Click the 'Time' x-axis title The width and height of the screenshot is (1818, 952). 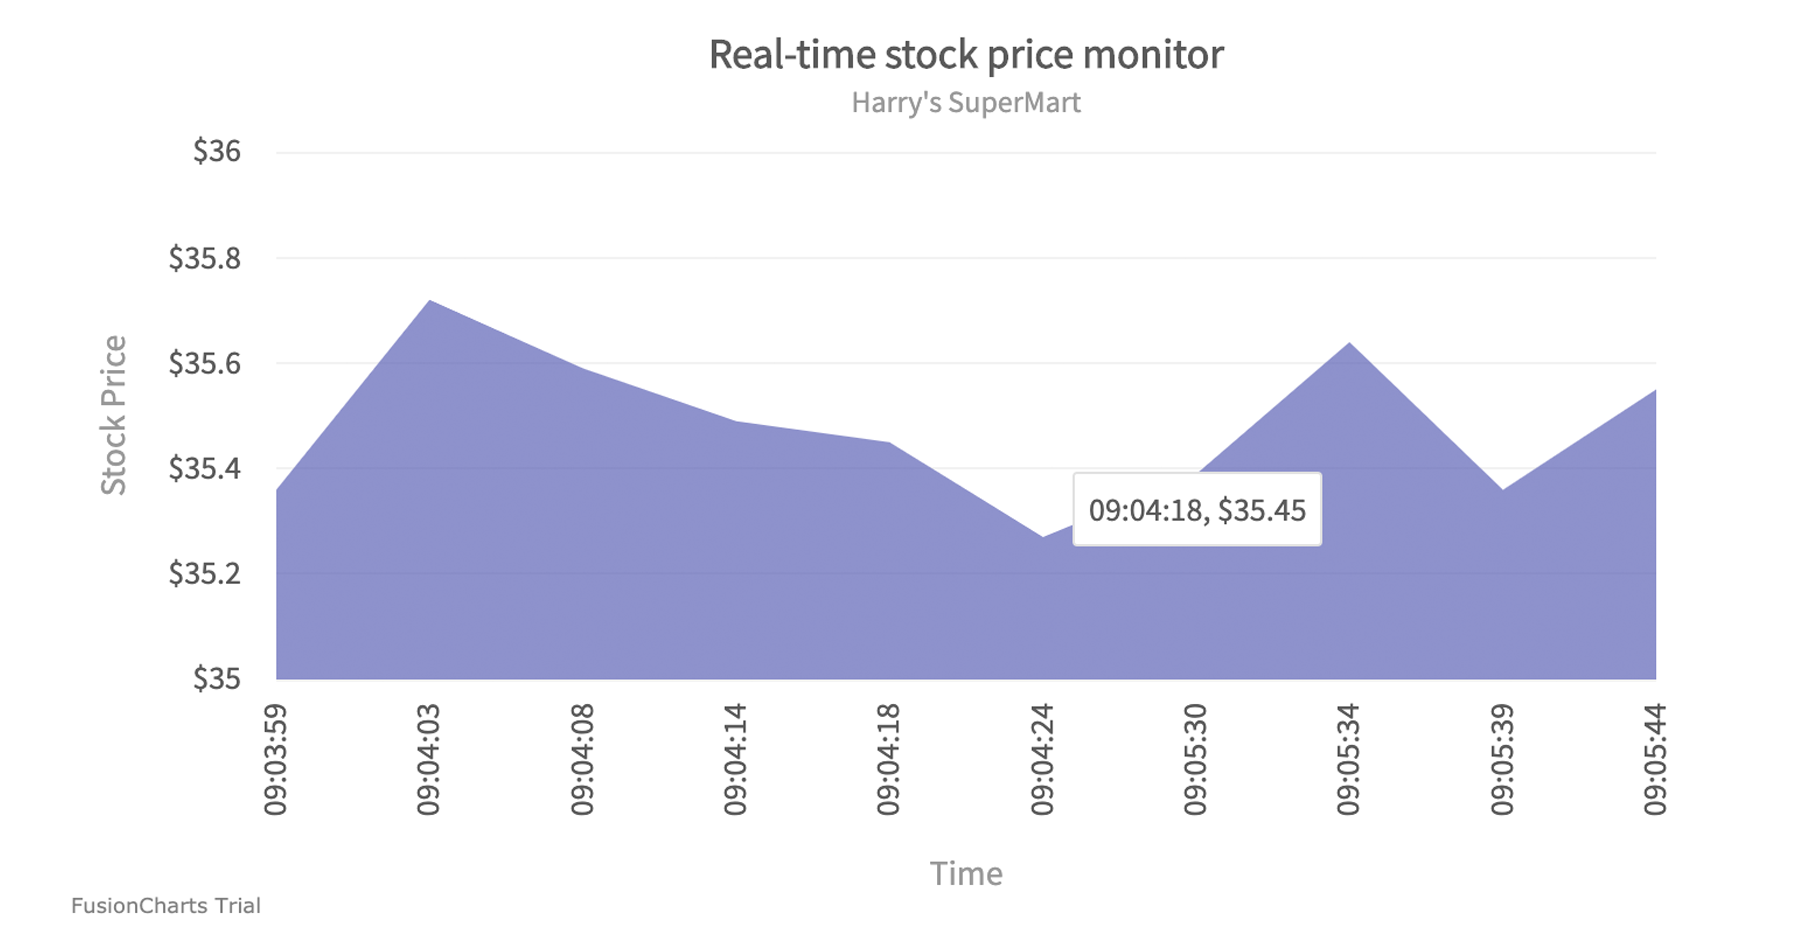[965, 874]
